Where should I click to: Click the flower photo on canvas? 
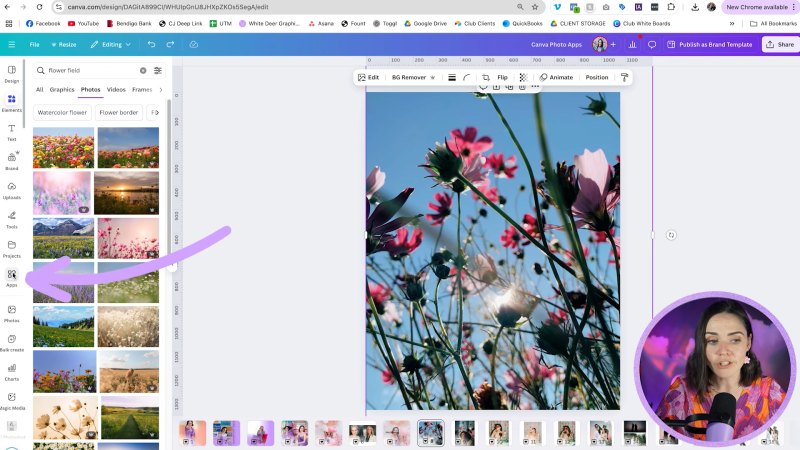[x=493, y=251]
